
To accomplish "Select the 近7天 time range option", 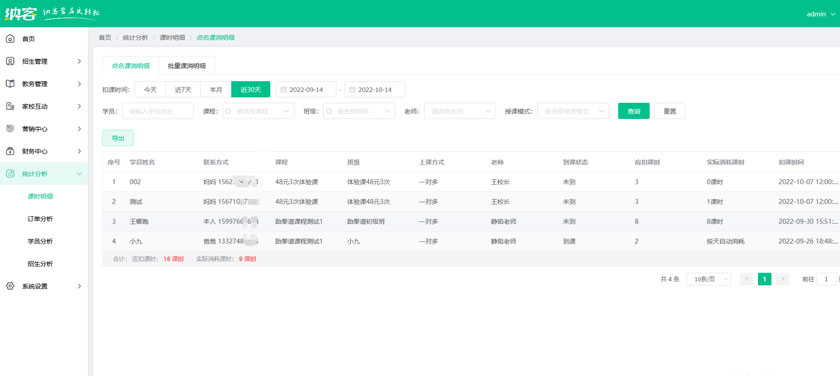I will 183,90.
